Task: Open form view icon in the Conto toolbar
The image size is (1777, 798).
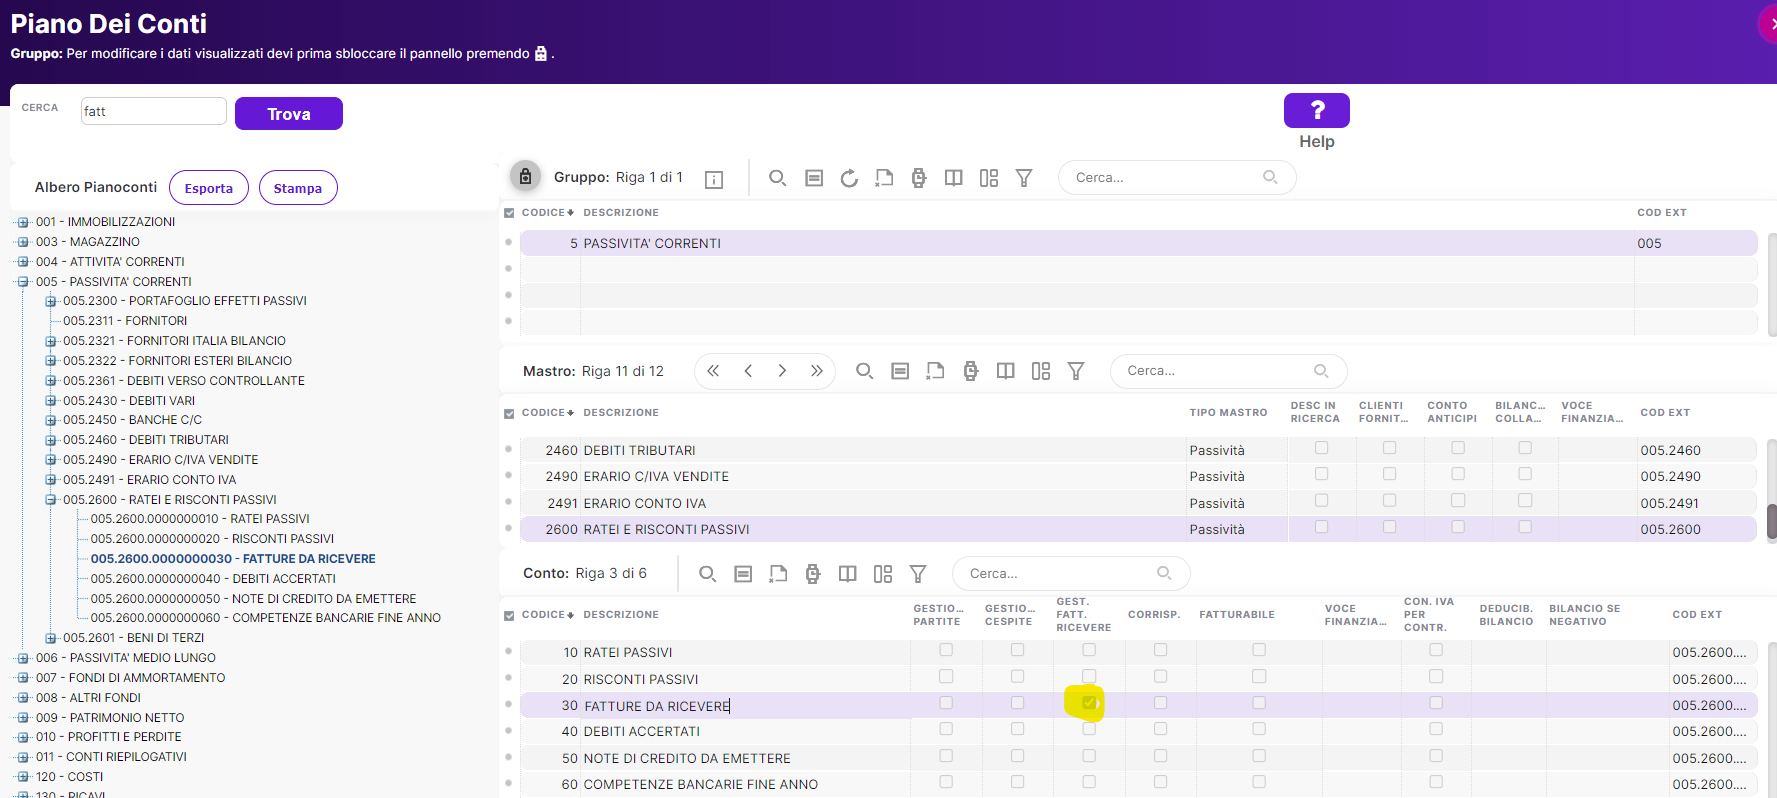Action: [x=743, y=574]
